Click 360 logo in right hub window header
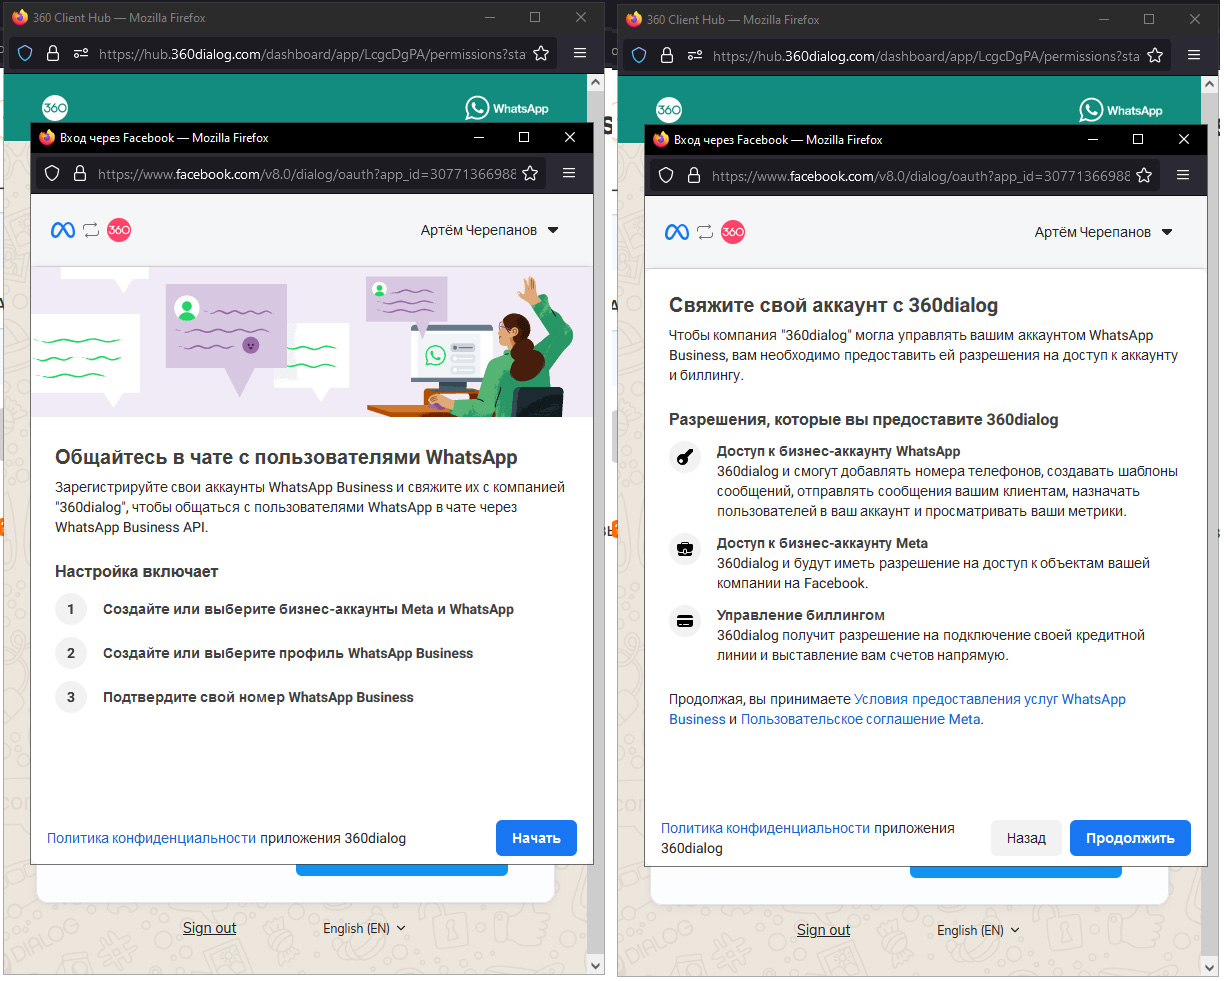The image size is (1224, 981). (x=669, y=110)
